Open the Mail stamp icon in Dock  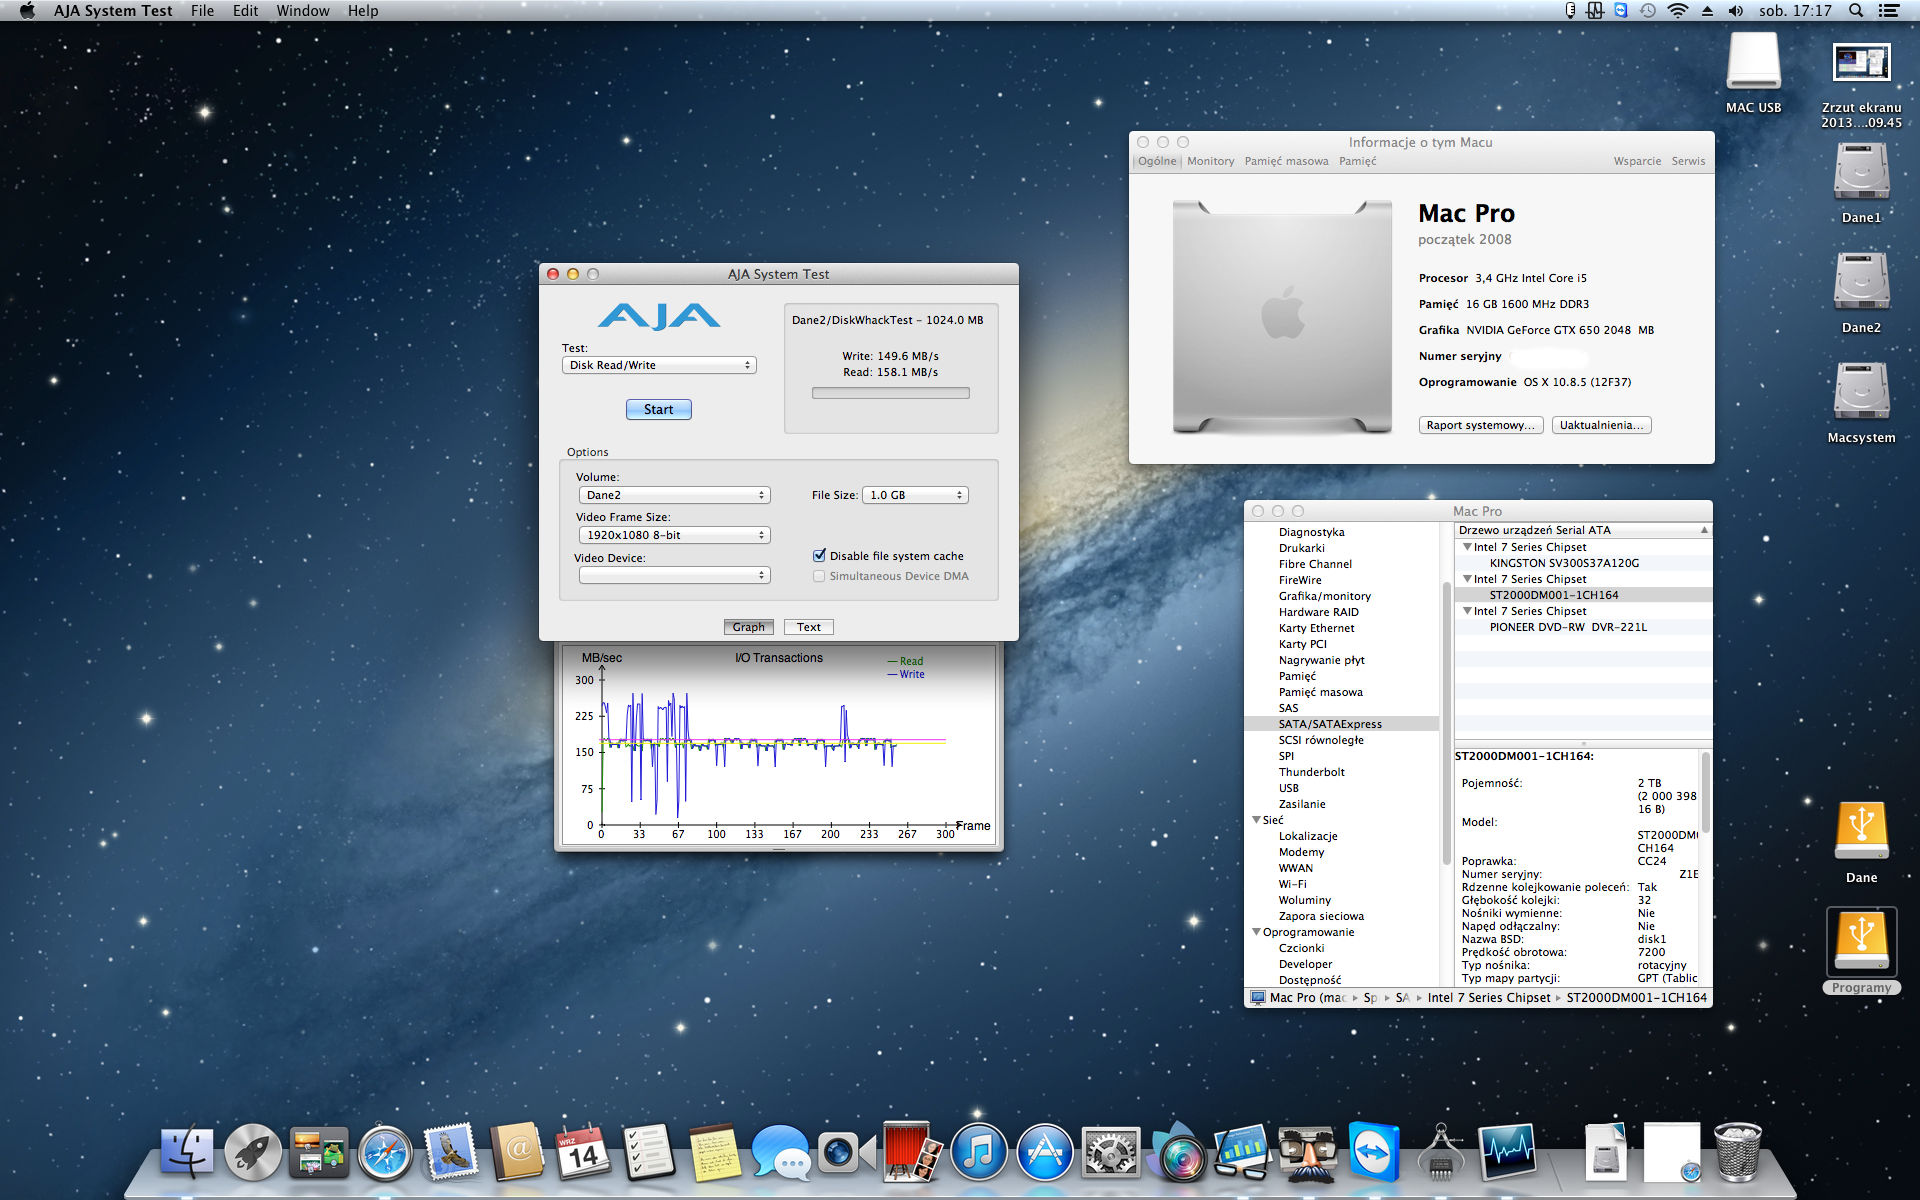click(x=451, y=1152)
